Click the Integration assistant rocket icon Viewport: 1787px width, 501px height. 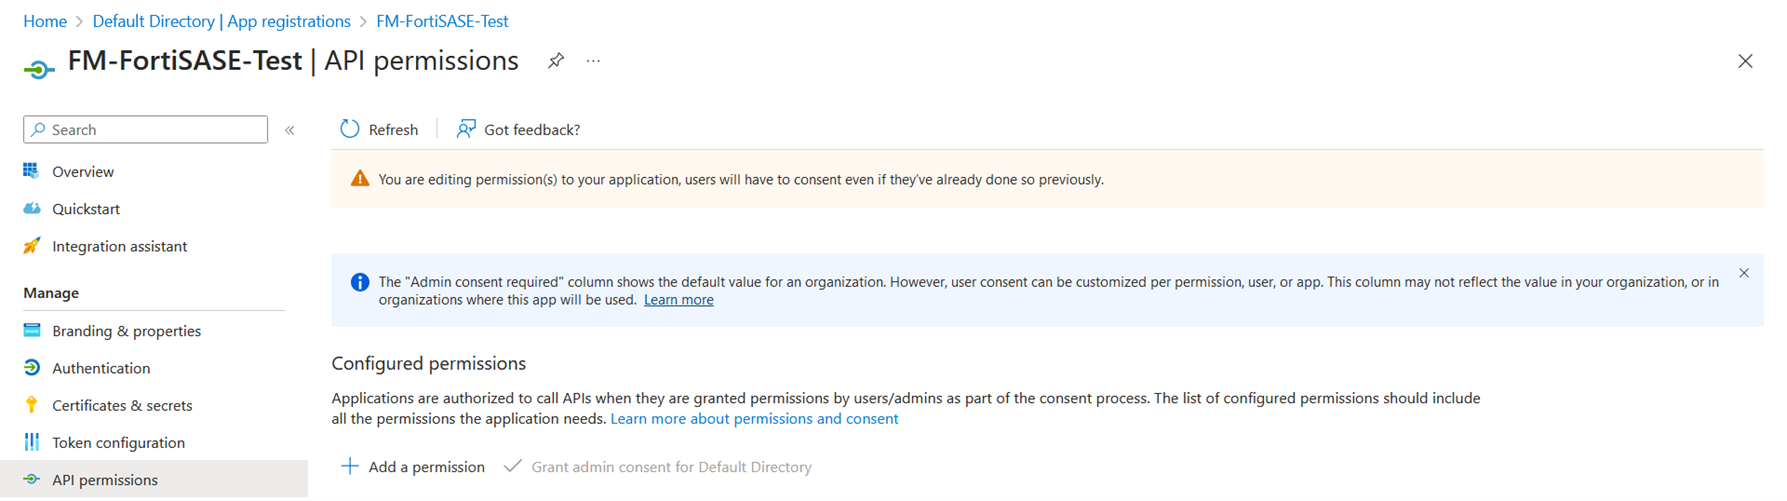pos(32,246)
